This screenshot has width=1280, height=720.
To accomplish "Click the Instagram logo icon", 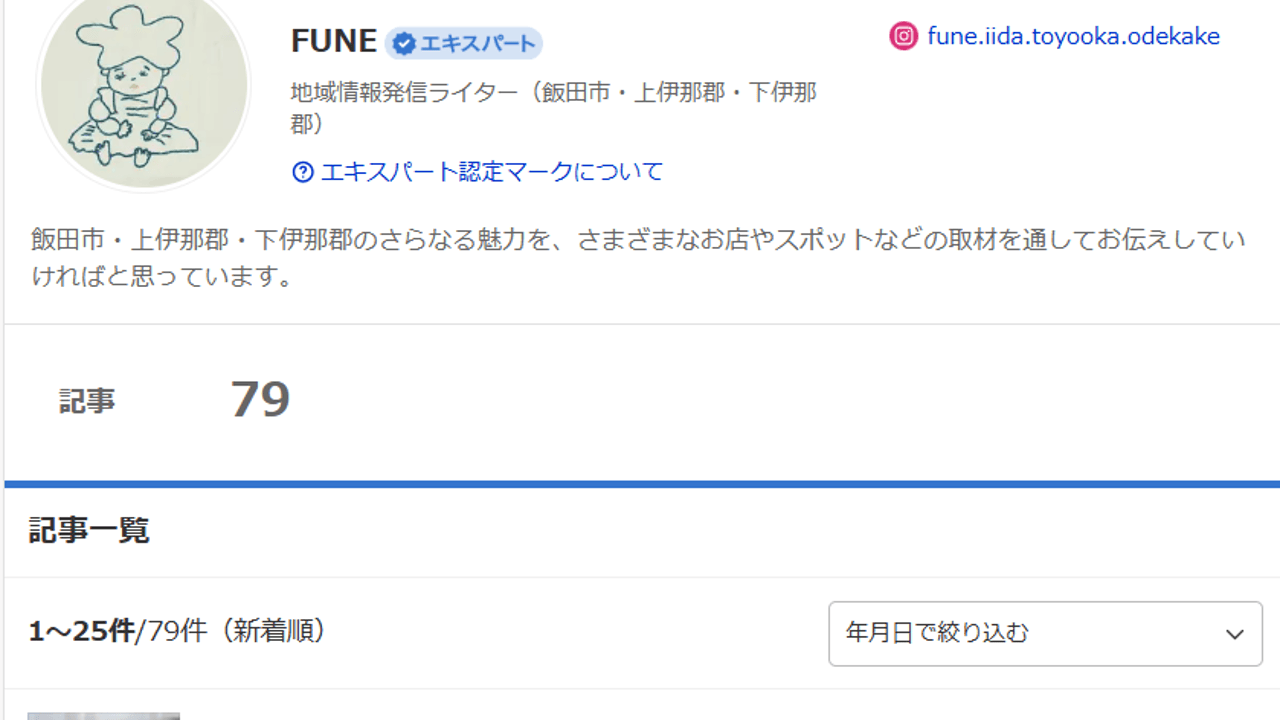I will pos(903,37).
